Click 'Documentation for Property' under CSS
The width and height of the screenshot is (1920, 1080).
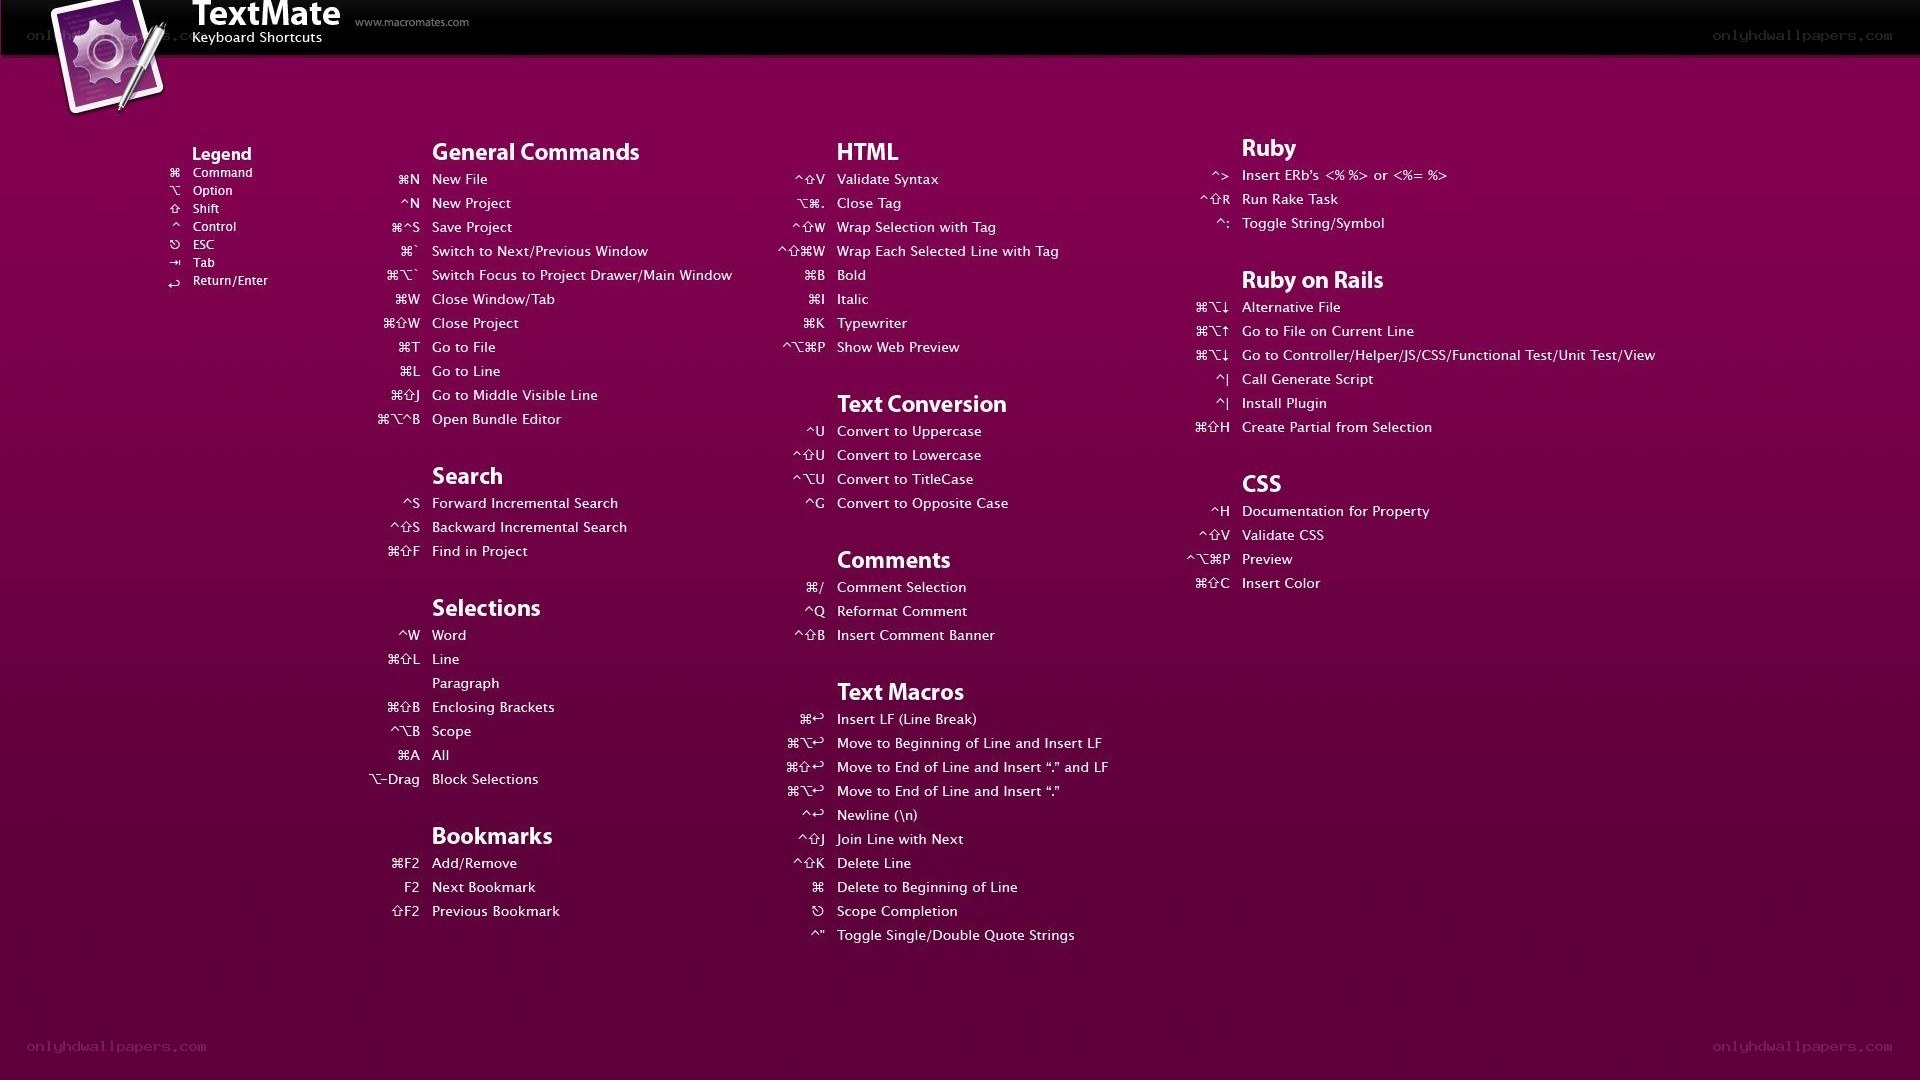click(1336, 512)
